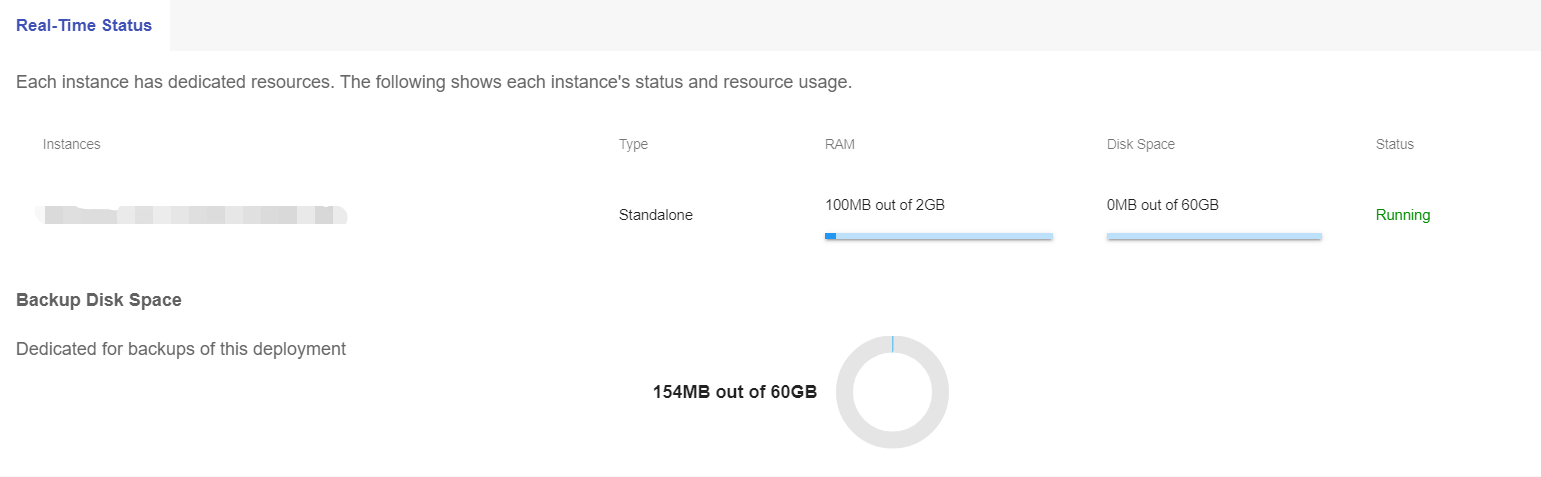Click the Backup Disk Space heading

point(99,300)
